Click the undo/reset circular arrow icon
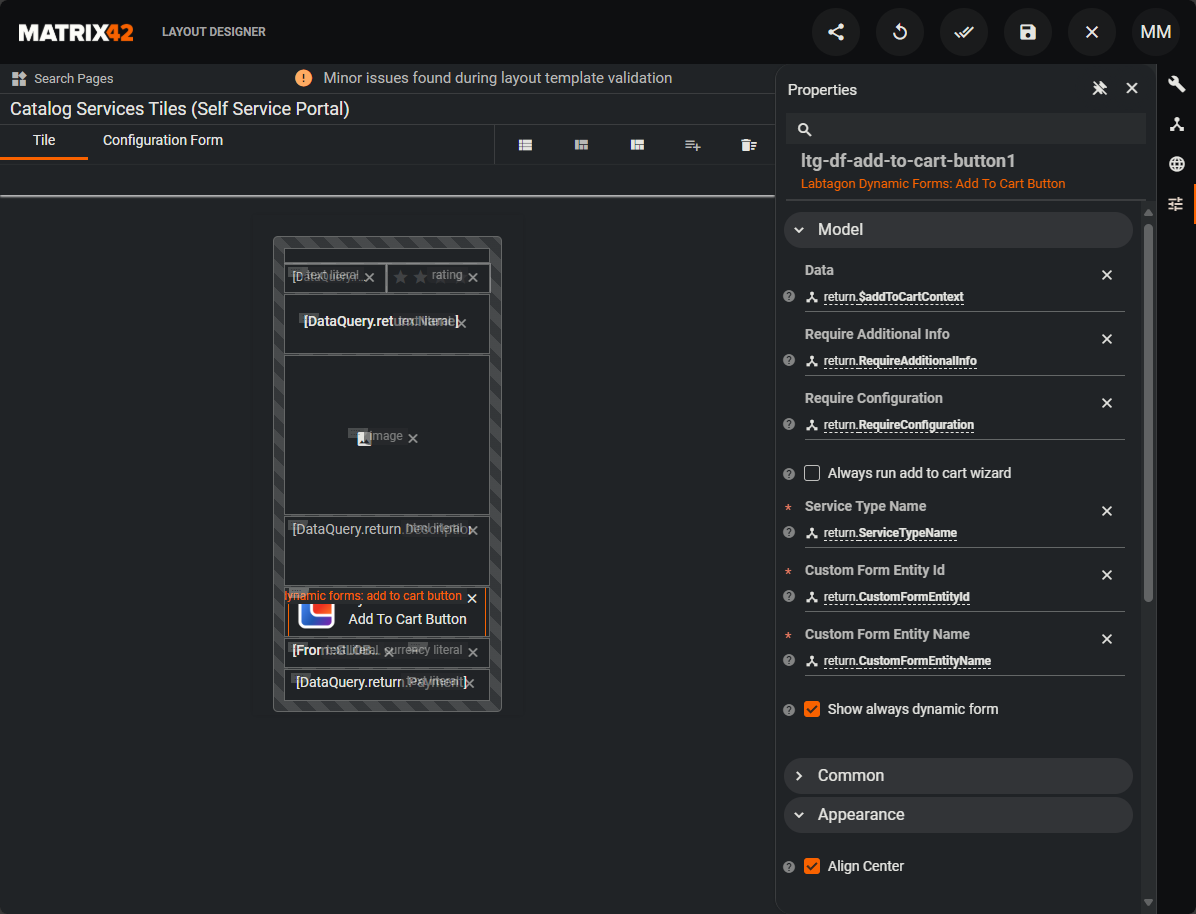This screenshot has height=914, width=1196. click(x=900, y=32)
